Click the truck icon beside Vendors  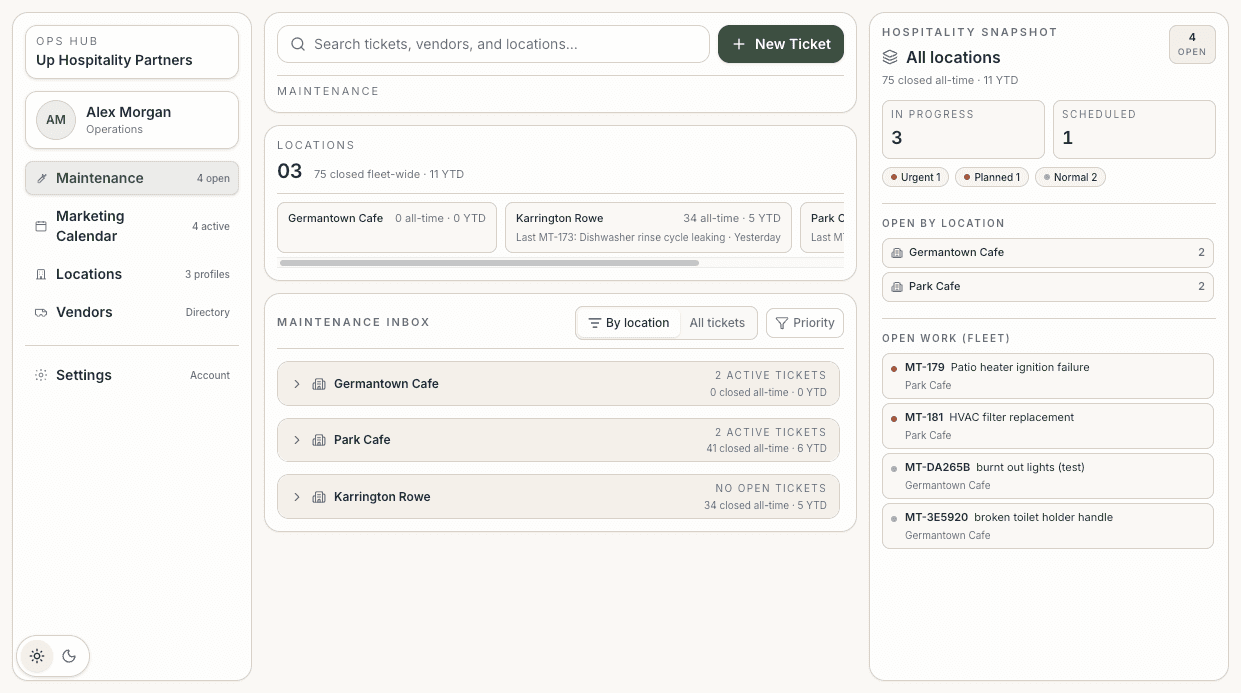pos(41,312)
